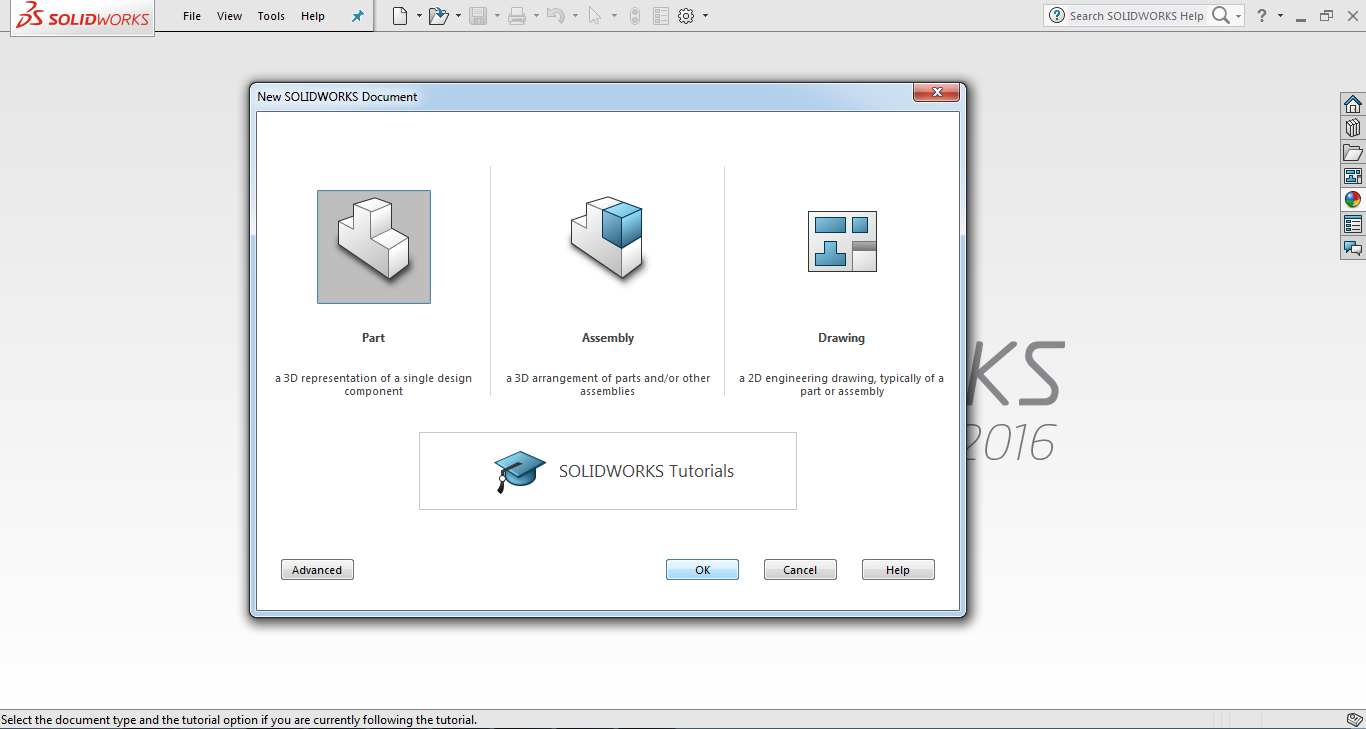Click 'a 3D representation of a single design component'
1366x729 pixels.
(374, 385)
